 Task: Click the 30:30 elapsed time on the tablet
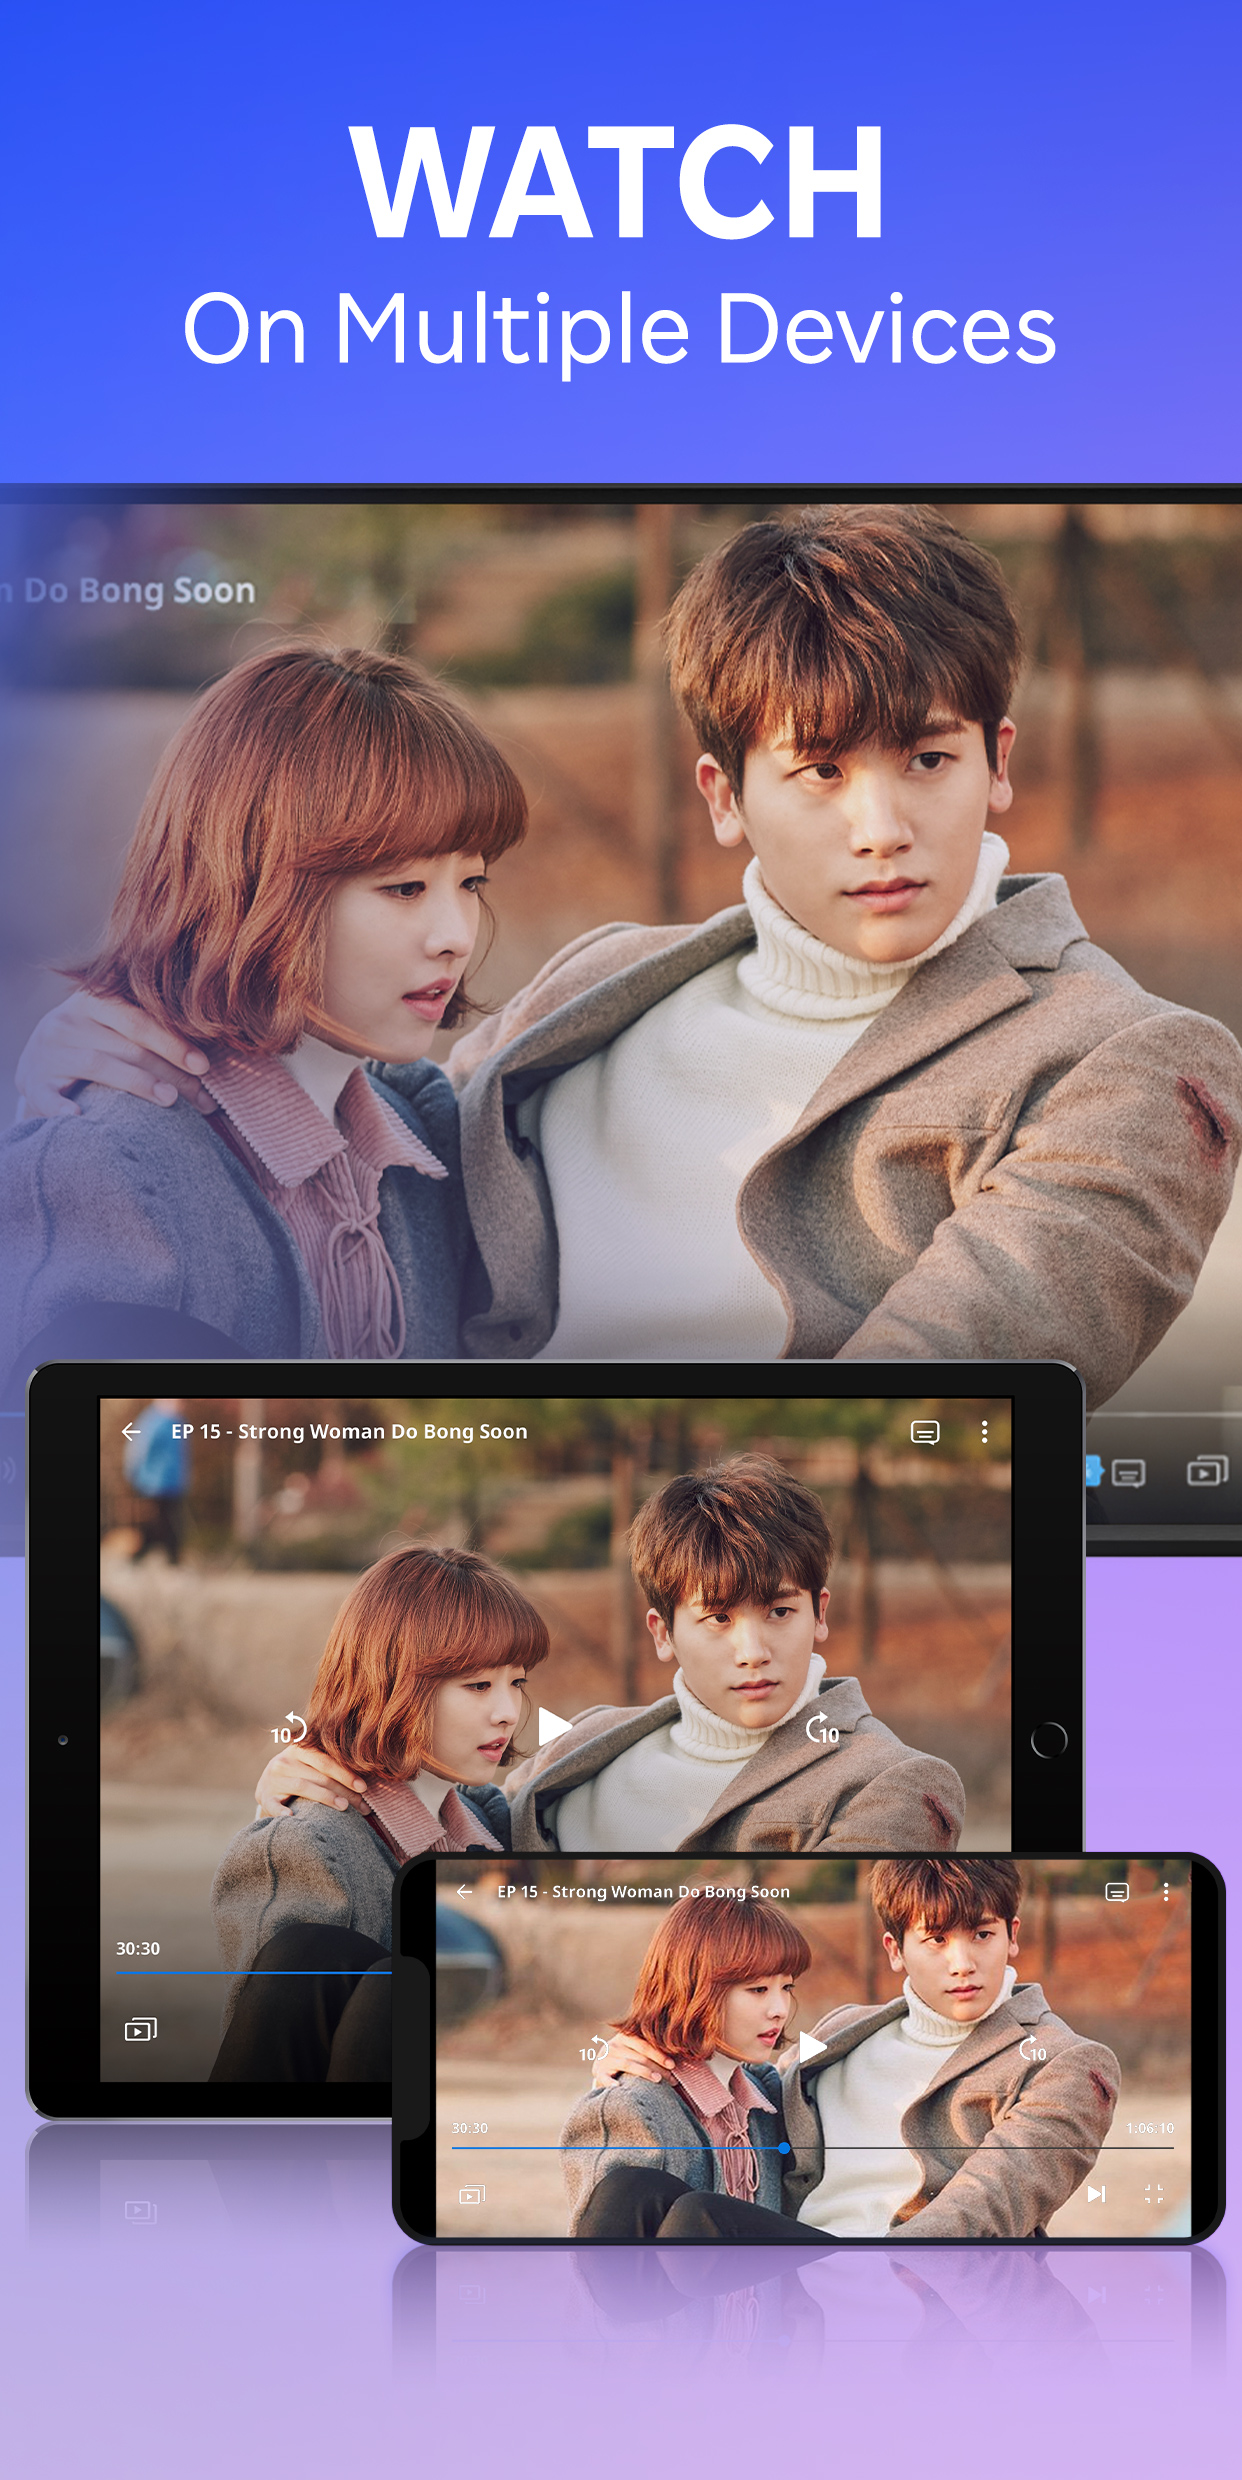click(x=138, y=1948)
